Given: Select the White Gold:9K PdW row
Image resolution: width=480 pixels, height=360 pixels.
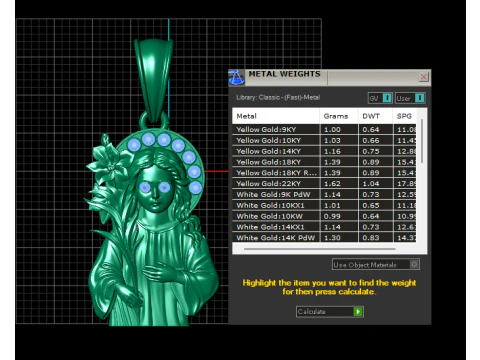Looking at the screenshot, I should tap(324, 194).
